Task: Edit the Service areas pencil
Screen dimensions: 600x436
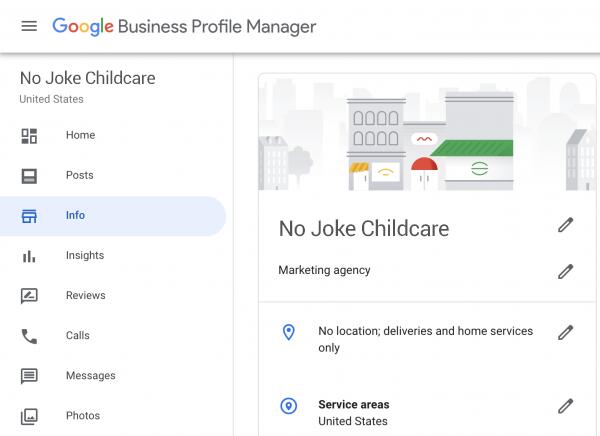Action: coord(565,406)
